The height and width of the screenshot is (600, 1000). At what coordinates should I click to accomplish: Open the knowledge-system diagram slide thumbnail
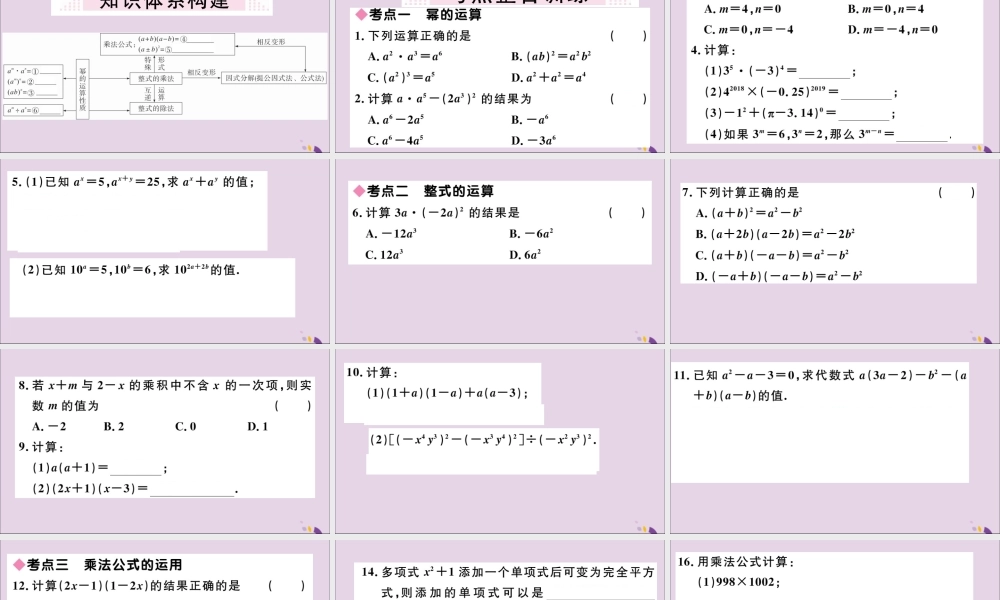click(x=165, y=76)
